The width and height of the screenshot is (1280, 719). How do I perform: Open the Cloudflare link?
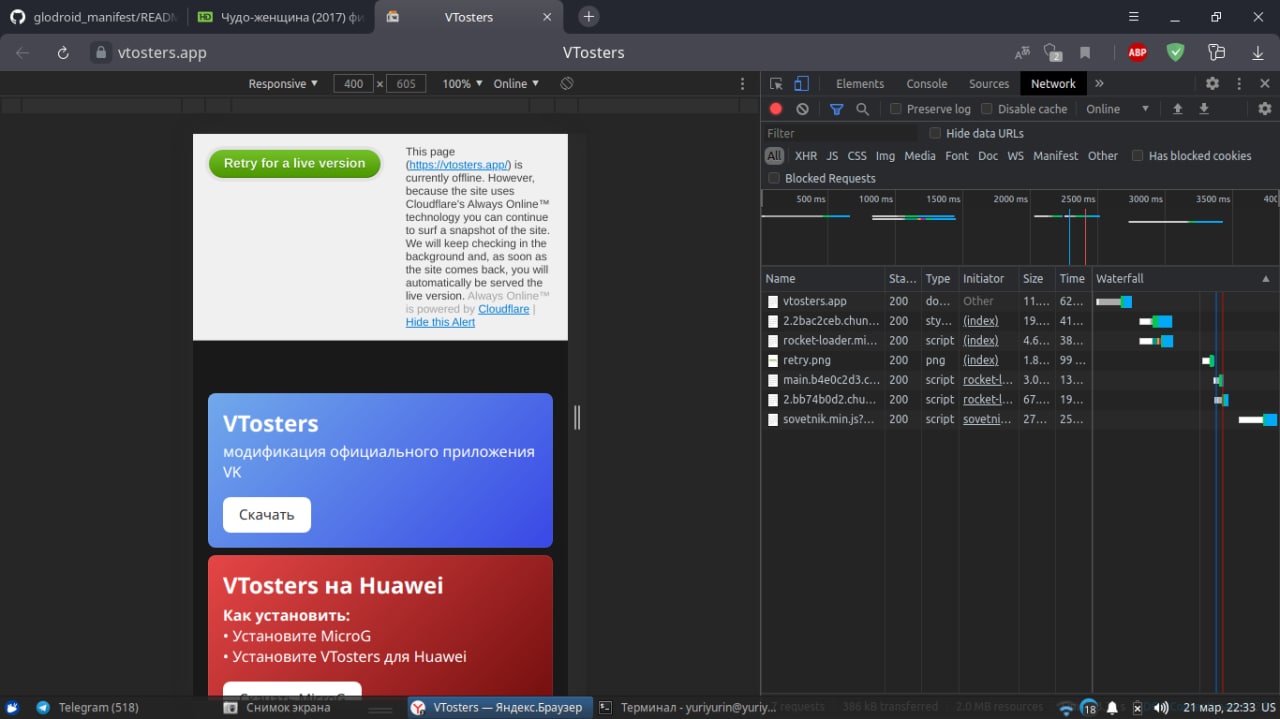tap(504, 309)
